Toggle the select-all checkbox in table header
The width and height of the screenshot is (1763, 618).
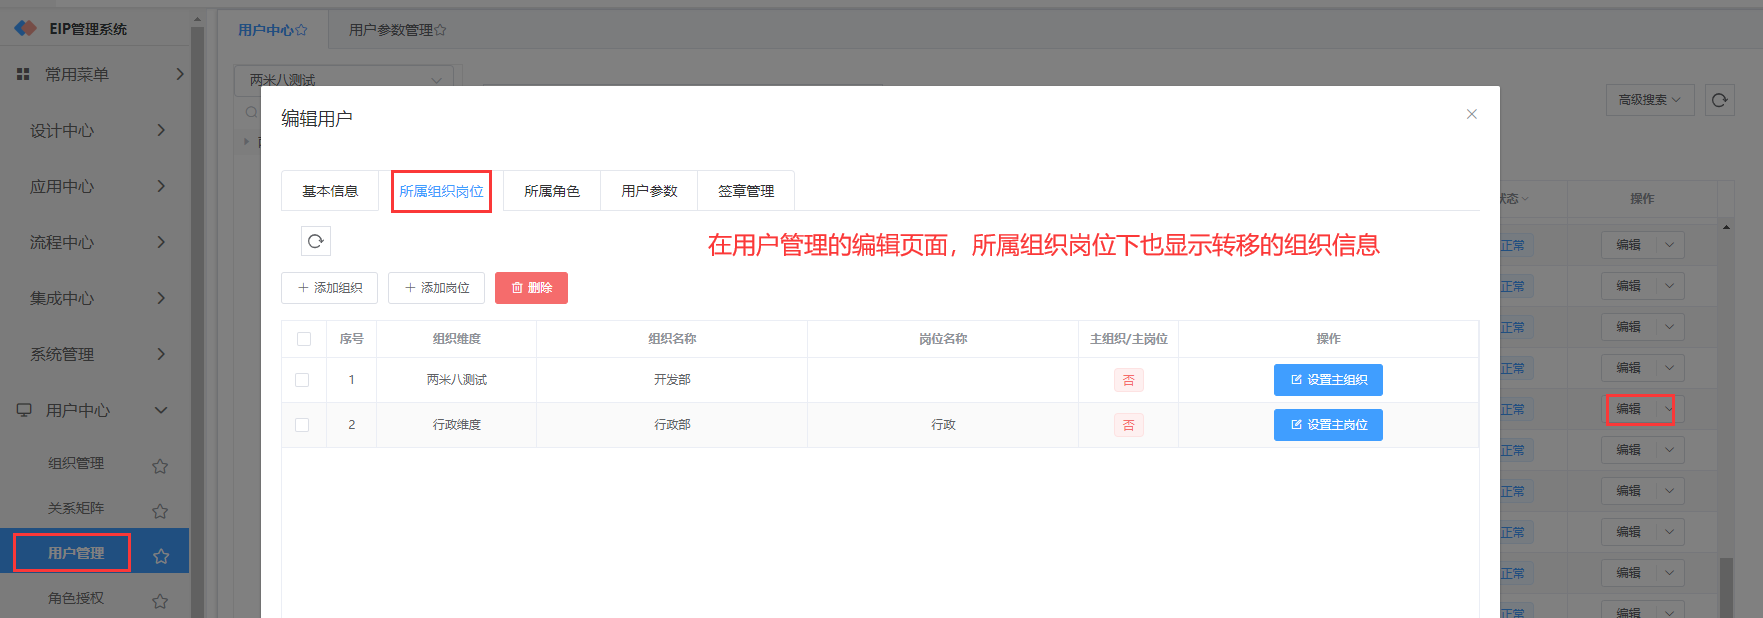[304, 339]
